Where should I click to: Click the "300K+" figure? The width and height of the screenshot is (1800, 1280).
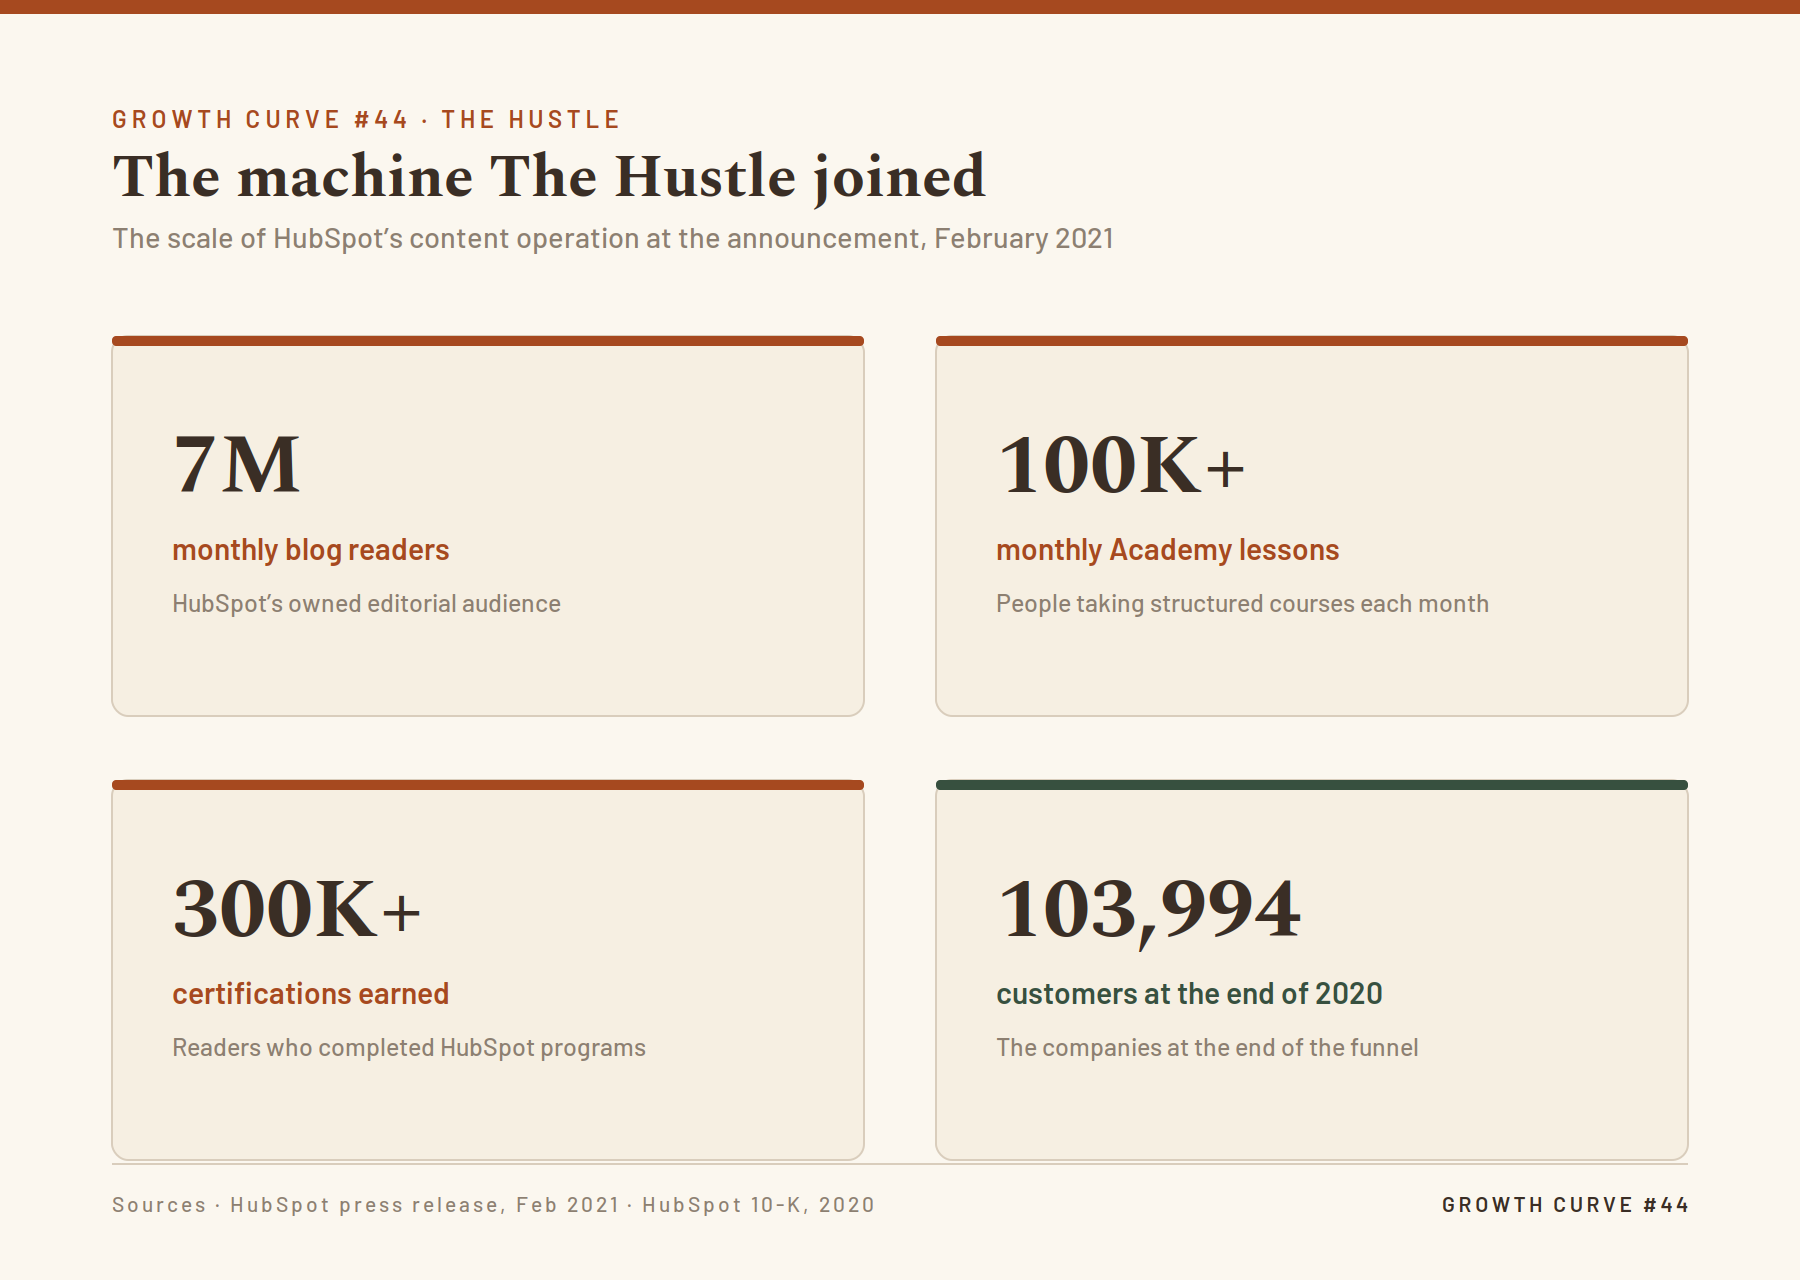pos(297,909)
